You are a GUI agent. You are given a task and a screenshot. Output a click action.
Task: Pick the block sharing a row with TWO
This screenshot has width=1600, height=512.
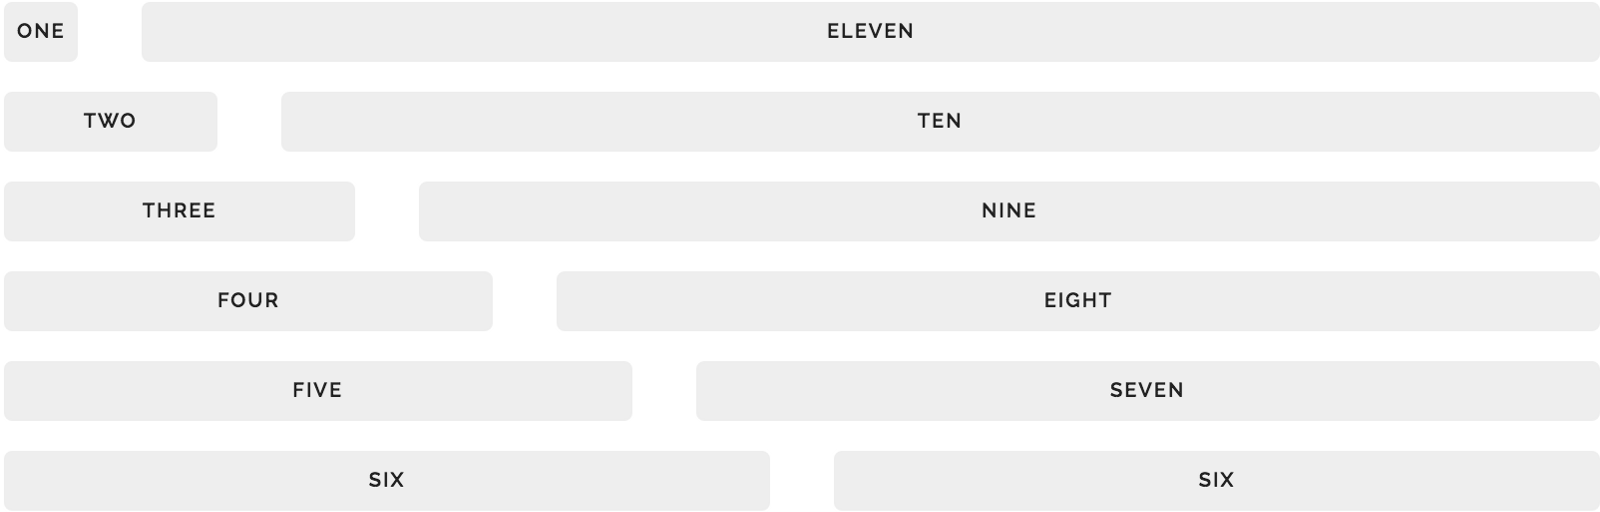[940, 122]
